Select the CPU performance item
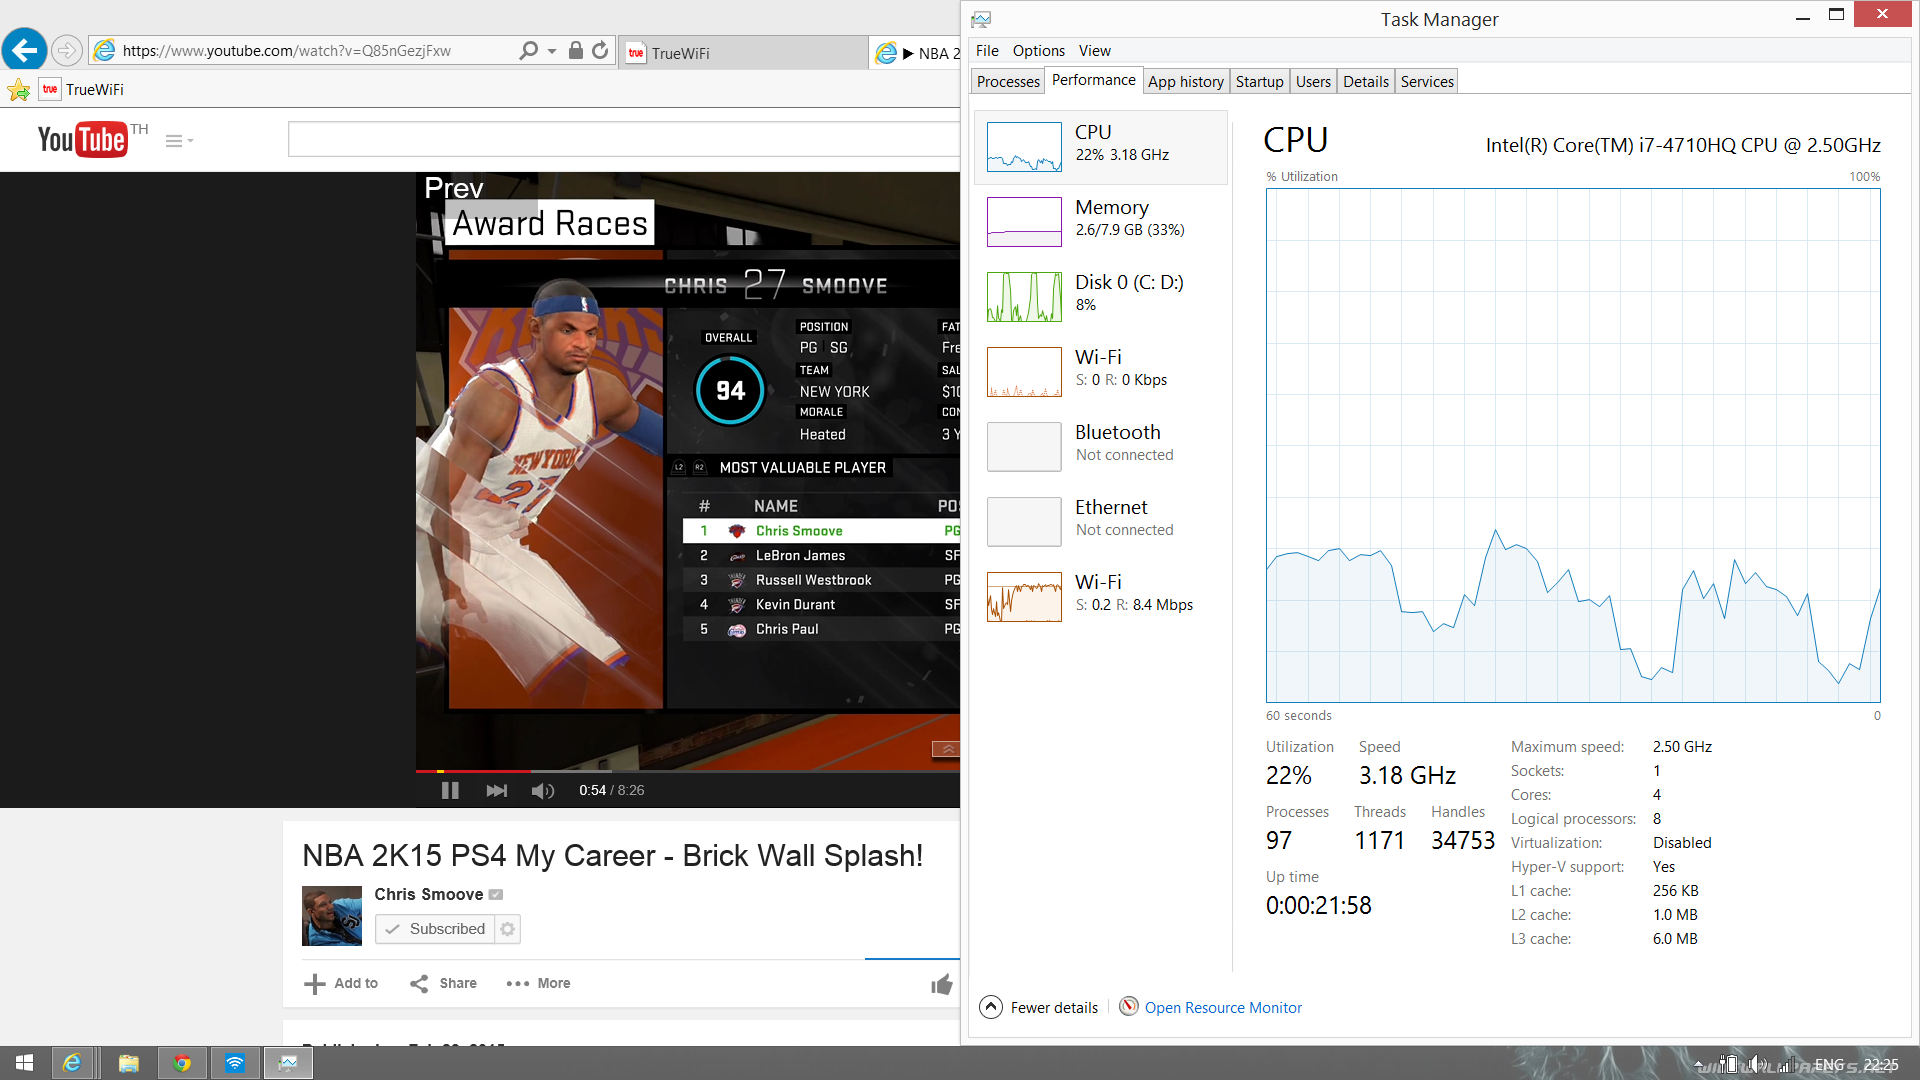This screenshot has width=1920, height=1080. pos(1101,147)
